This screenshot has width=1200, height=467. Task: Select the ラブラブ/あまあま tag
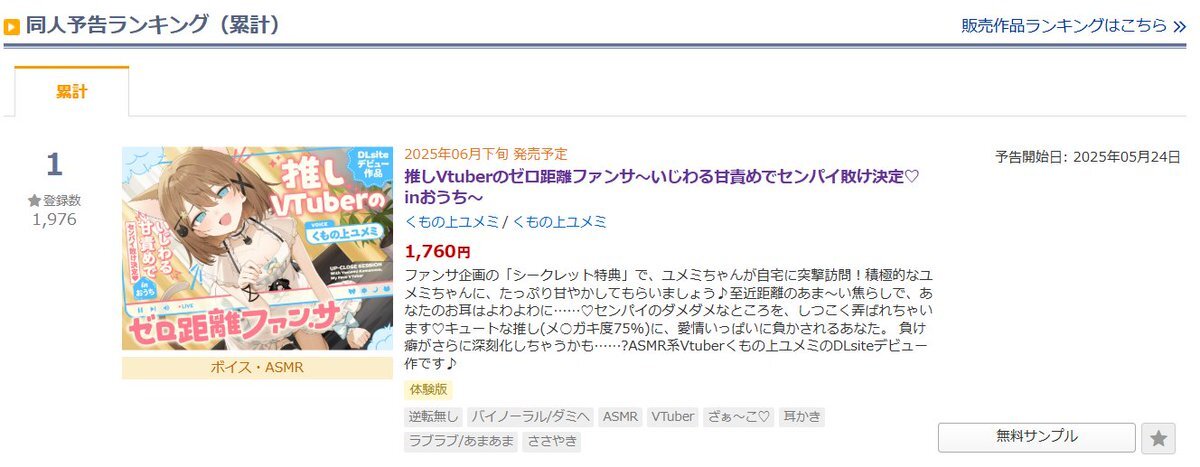[x=460, y=441]
